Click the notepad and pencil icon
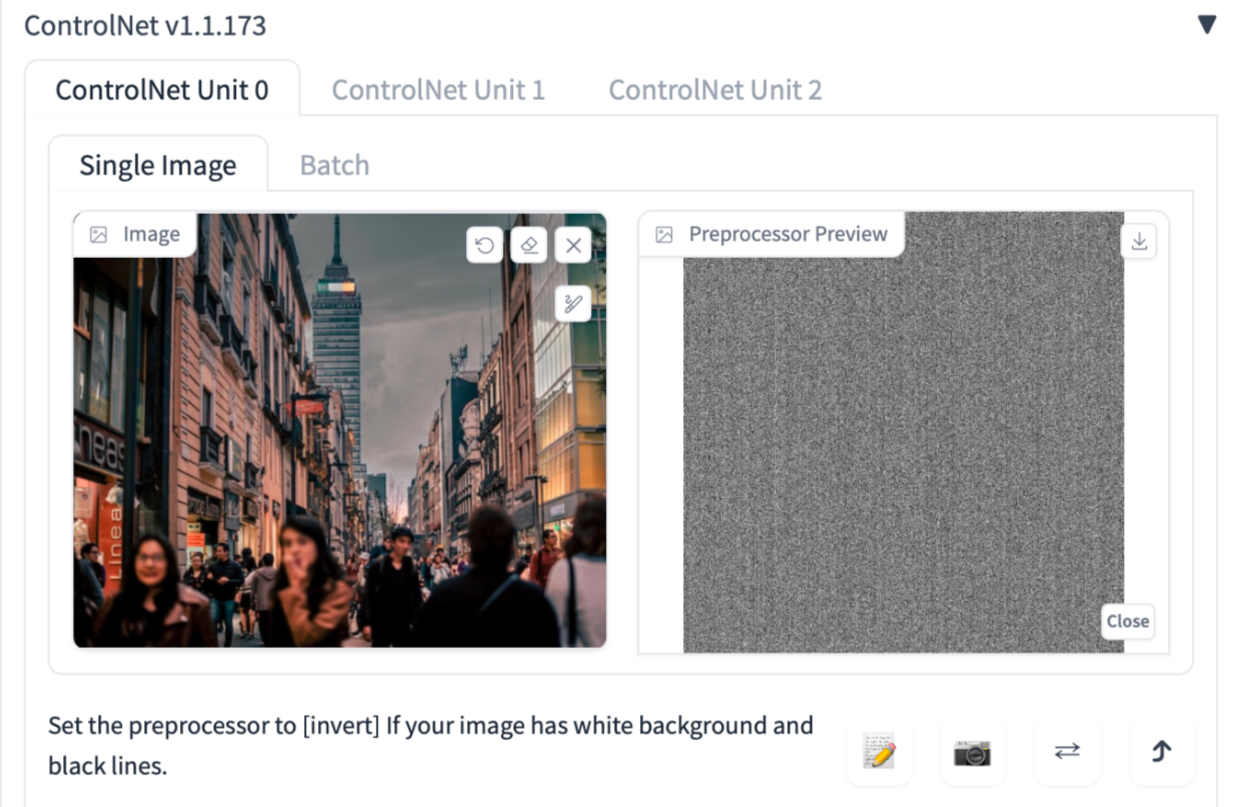 tap(879, 751)
